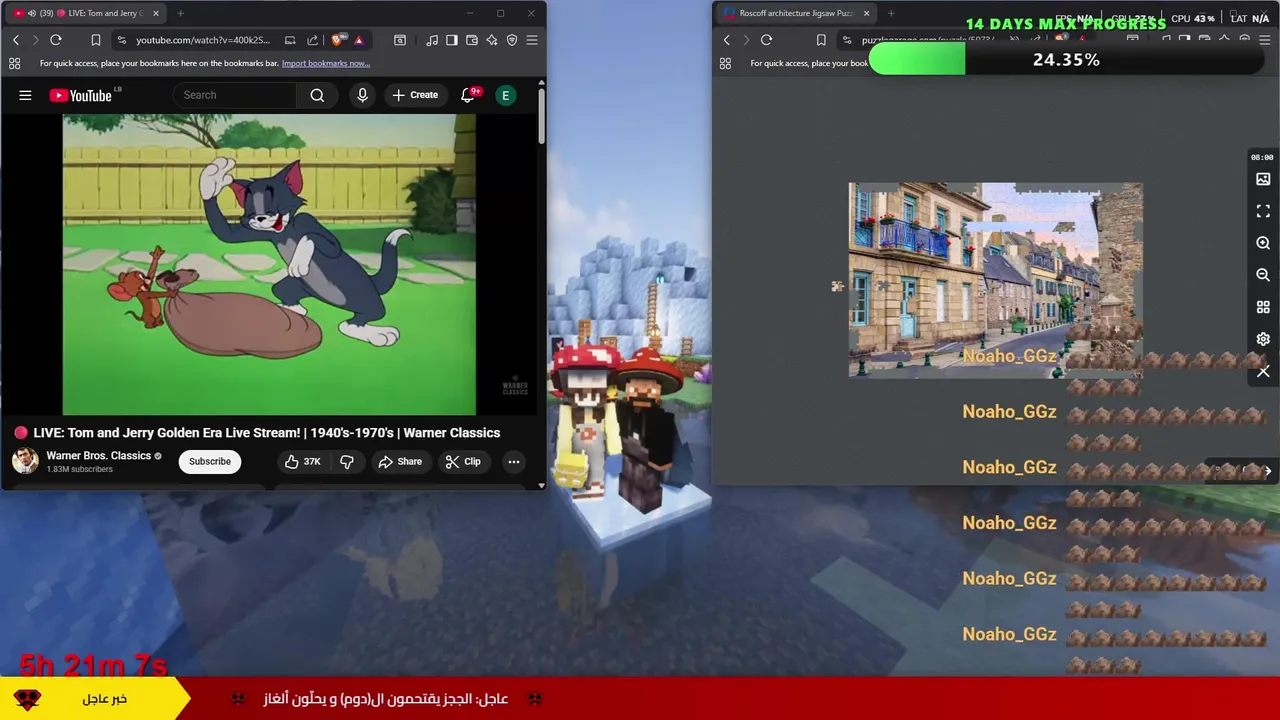This screenshot has height=720, width=1280.
Task: Subscribe to Warner Bros. Classics
Action: click(x=210, y=461)
